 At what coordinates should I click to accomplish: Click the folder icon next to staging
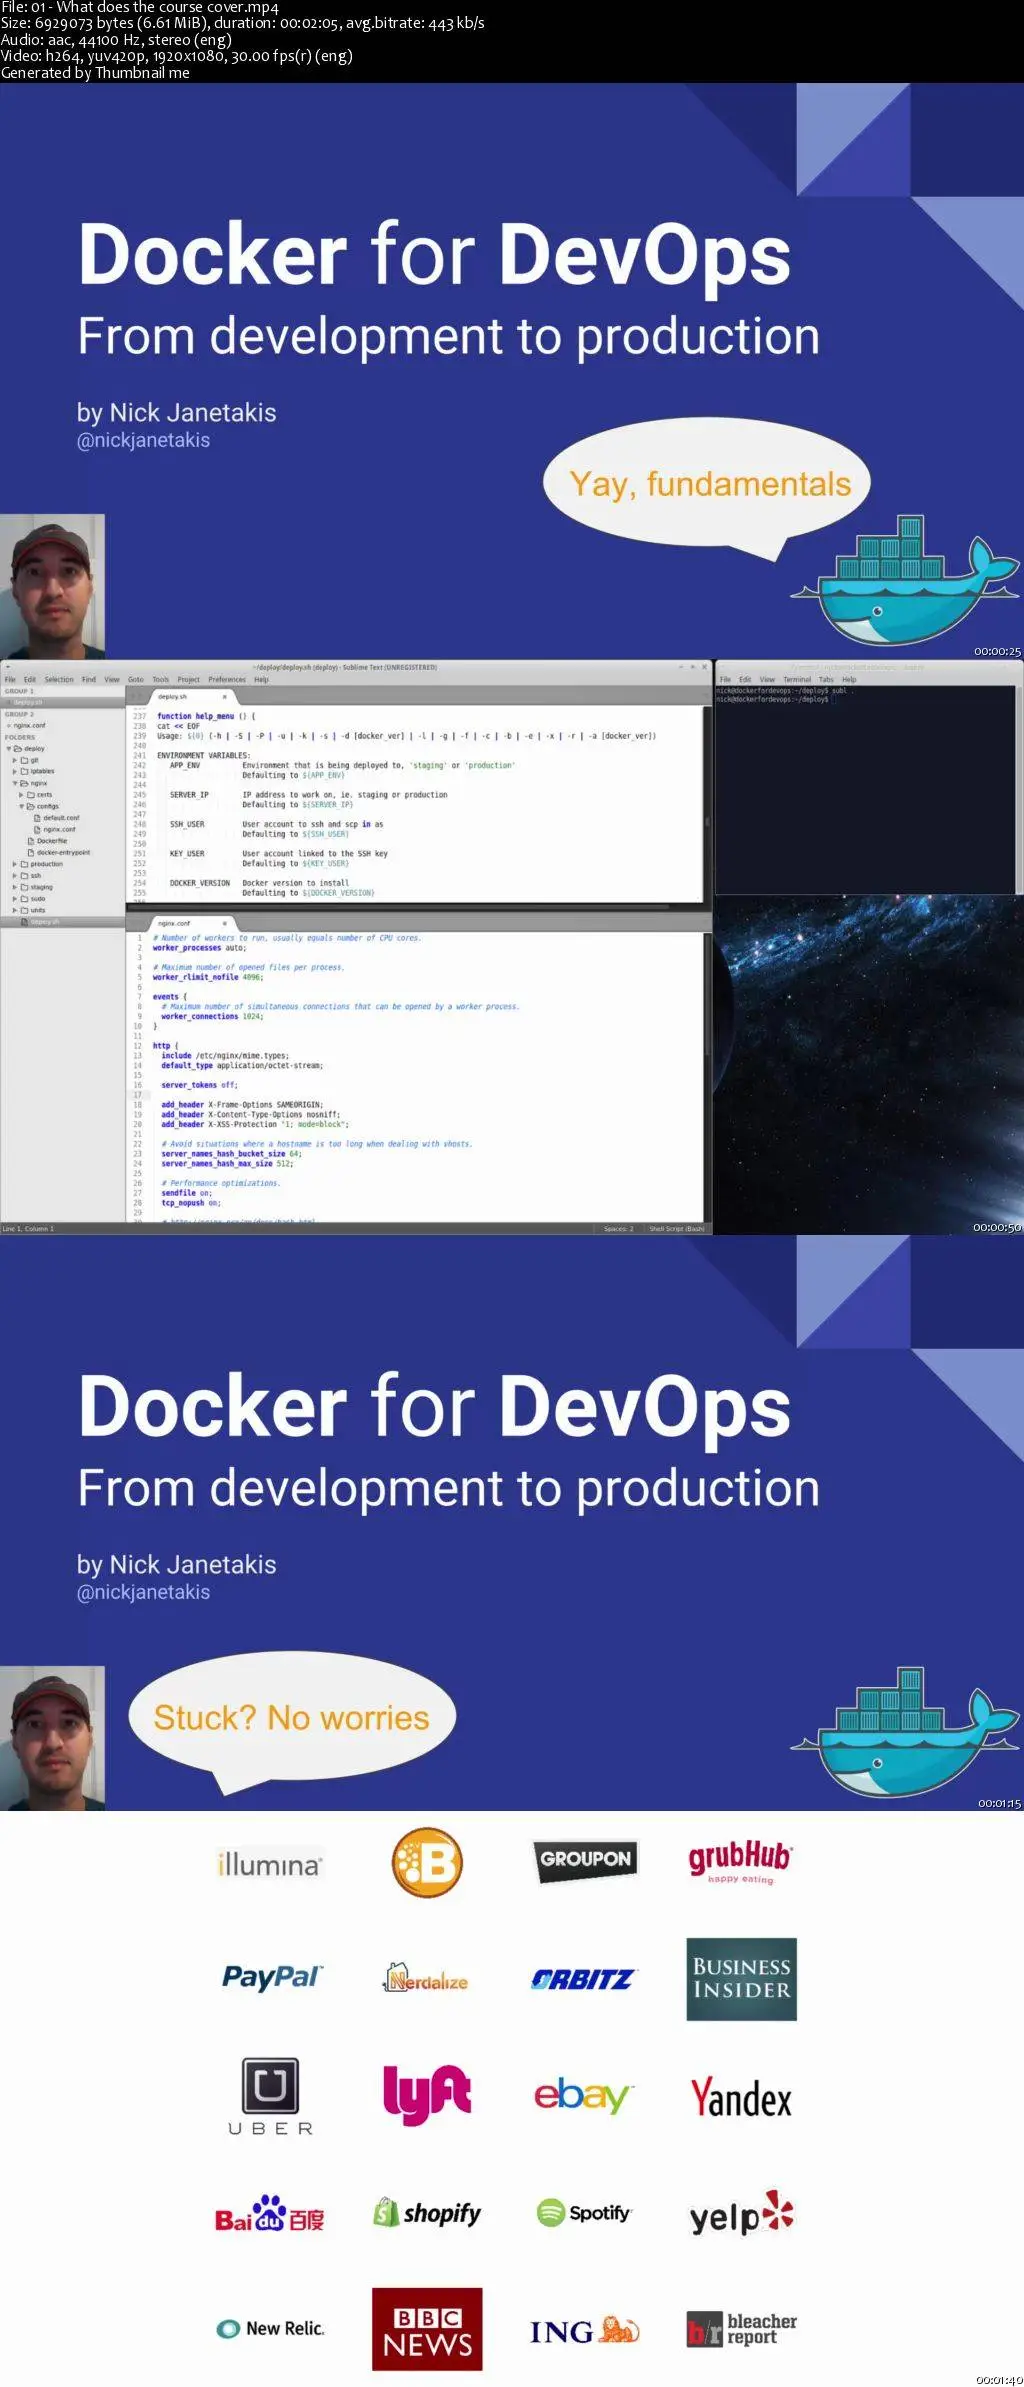(x=24, y=887)
